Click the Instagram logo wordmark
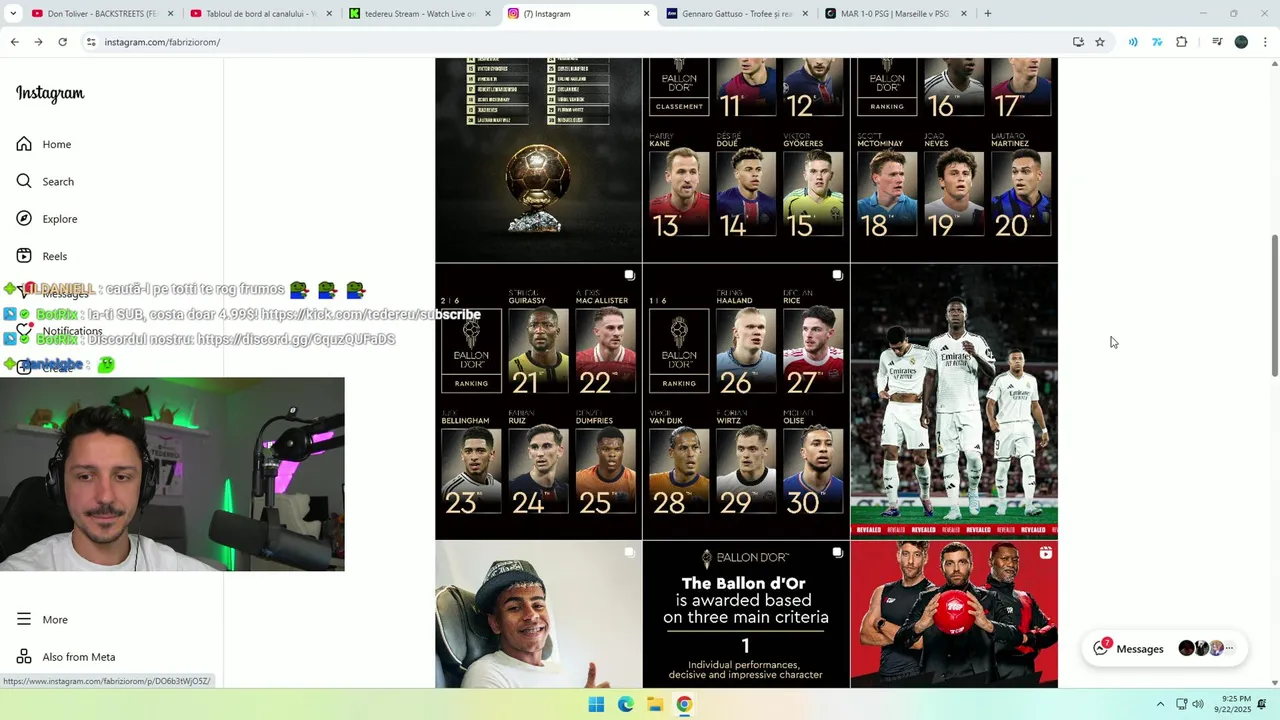Screen dimensions: 1280x720 click(50, 94)
